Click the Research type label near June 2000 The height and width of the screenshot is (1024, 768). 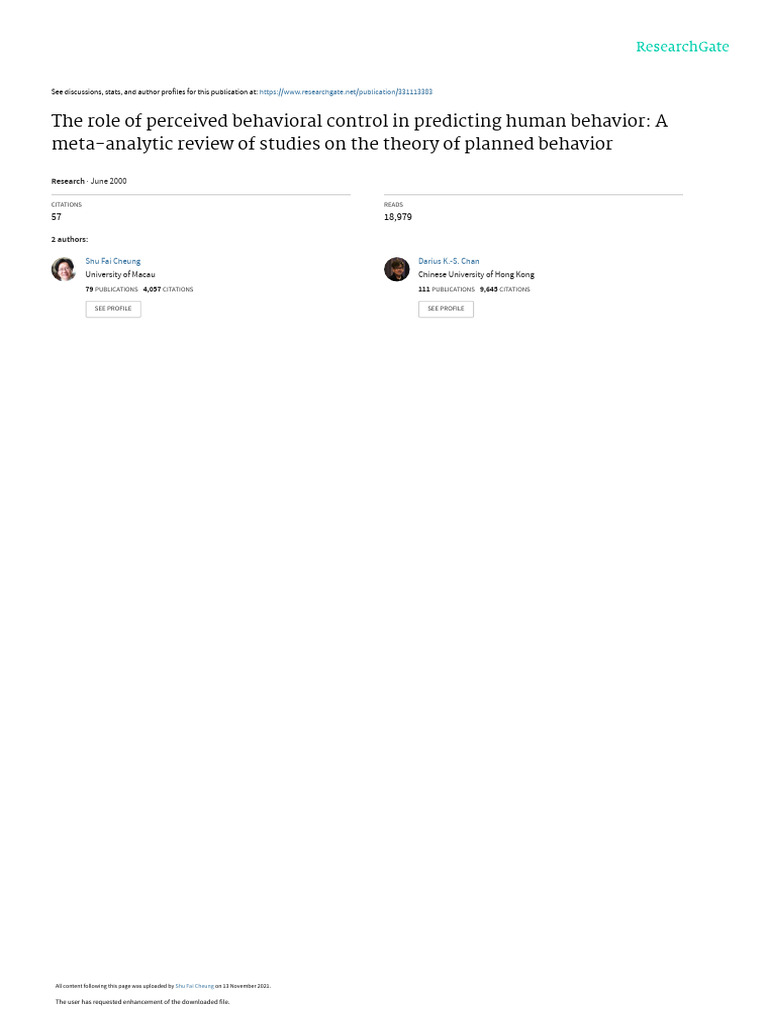pos(68,181)
